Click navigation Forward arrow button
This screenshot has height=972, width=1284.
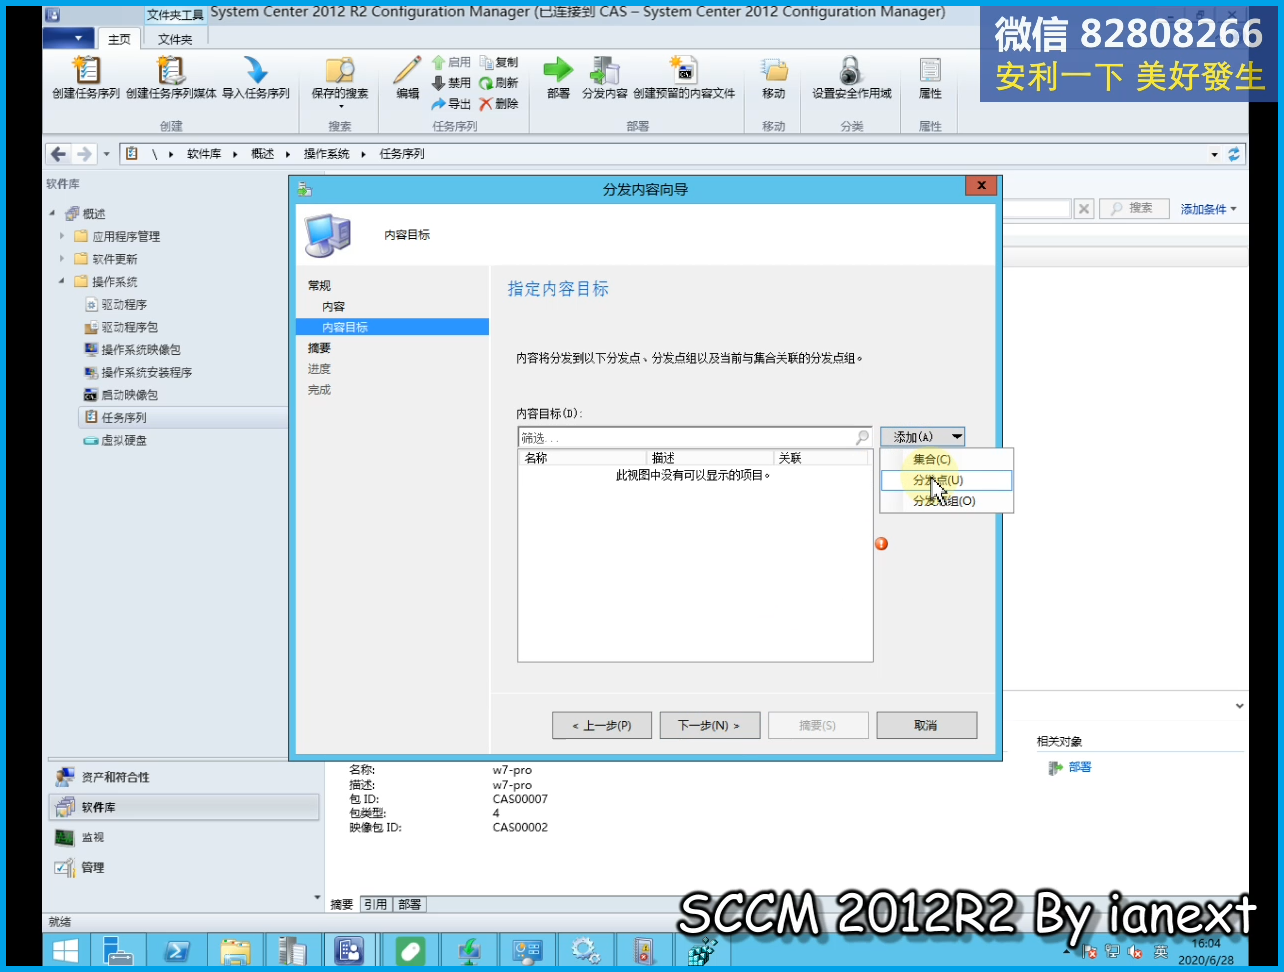(84, 154)
